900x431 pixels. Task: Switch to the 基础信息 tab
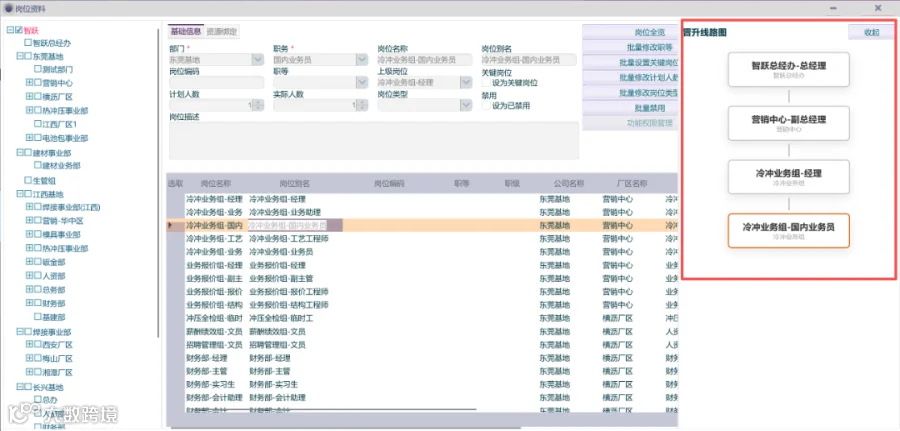pos(187,31)
